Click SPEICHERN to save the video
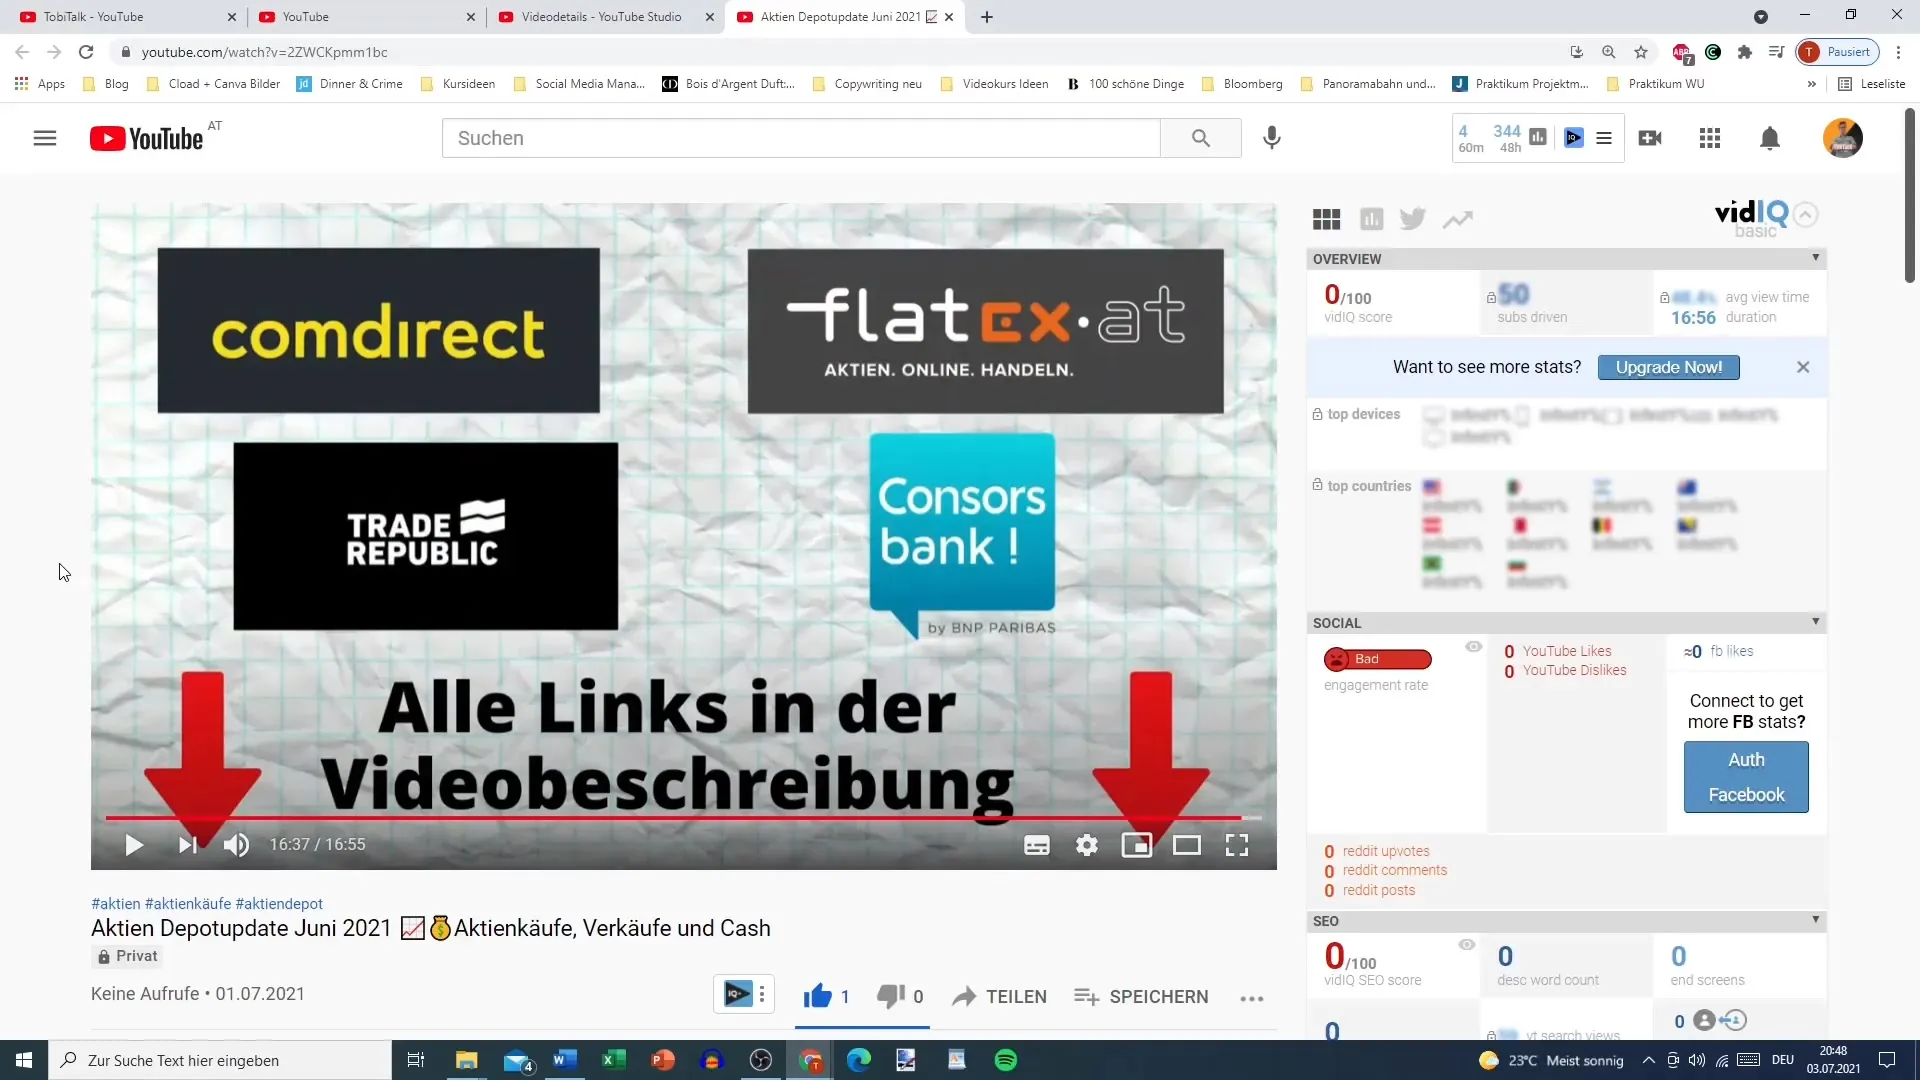 click(1141, 996)
